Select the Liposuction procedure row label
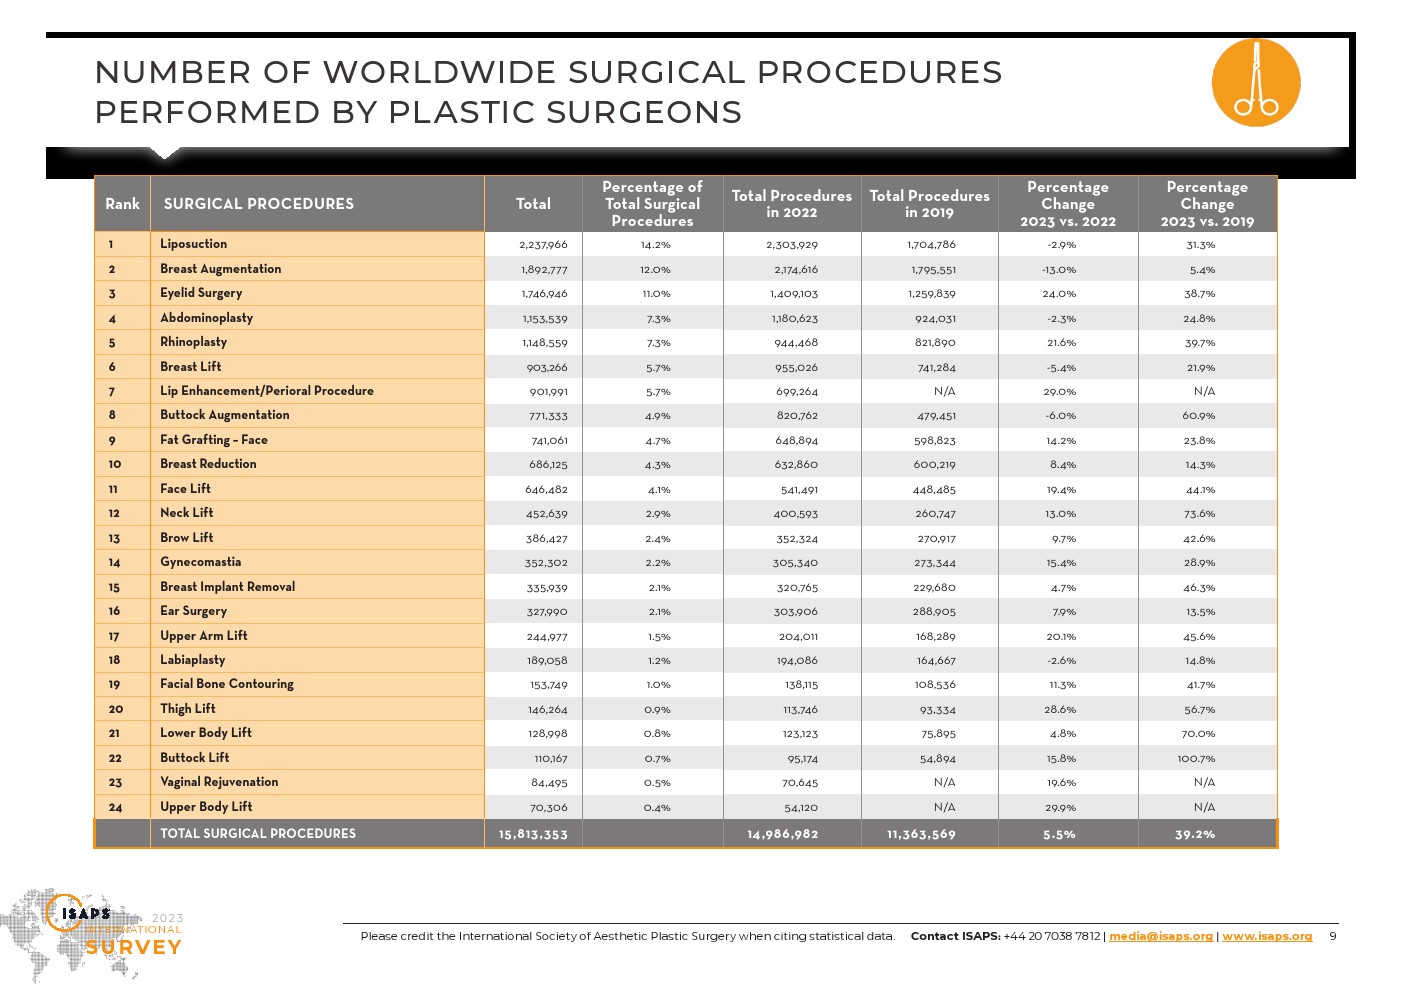 (193, 244)
